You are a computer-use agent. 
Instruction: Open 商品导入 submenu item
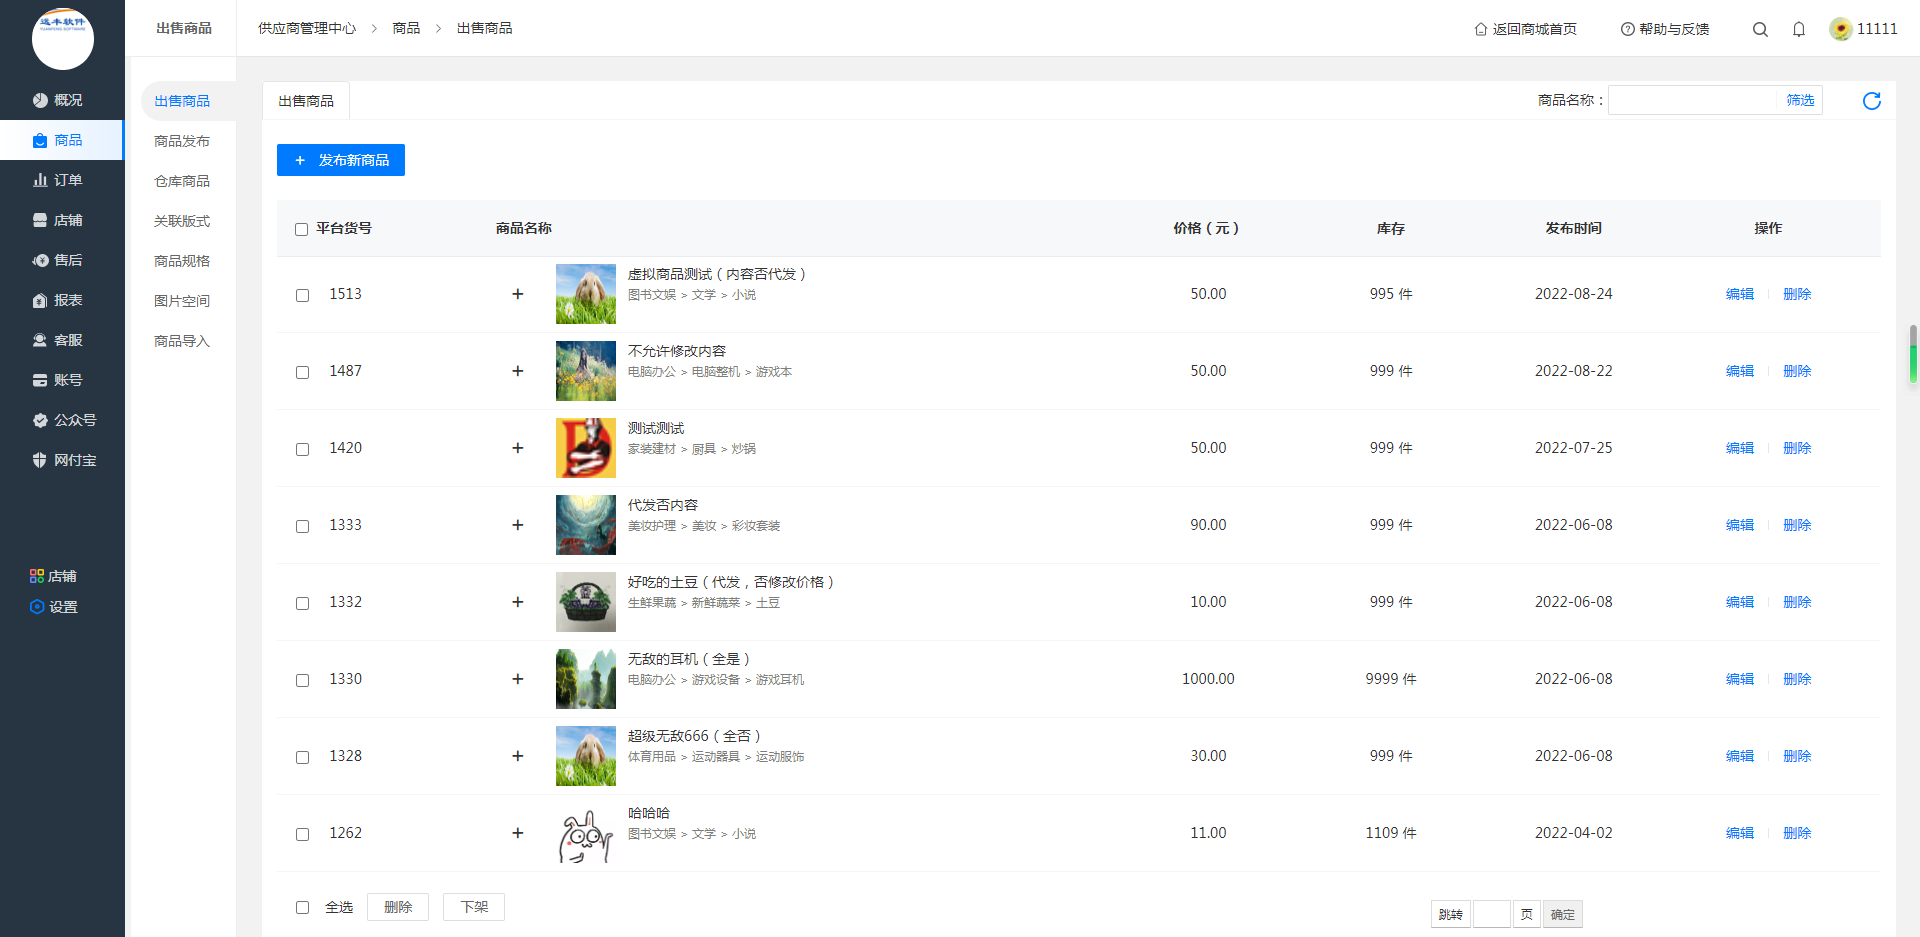tap(182, 341)
